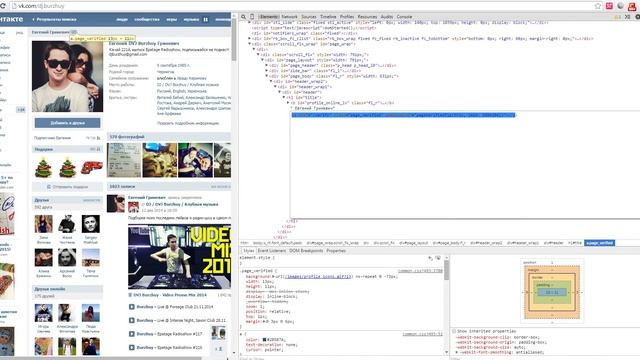Viewport: 640px width, 360px height.
Task: Collapse the div#page_body node
Action: click(267, 76)
